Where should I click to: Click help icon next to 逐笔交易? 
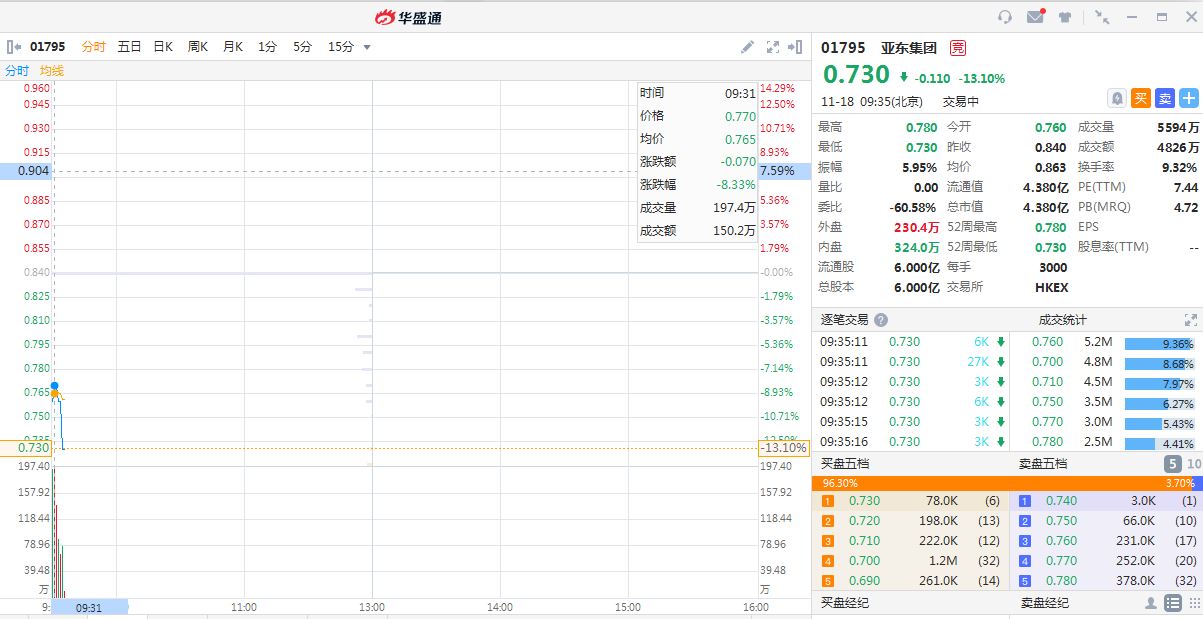(x=881, y=320)
